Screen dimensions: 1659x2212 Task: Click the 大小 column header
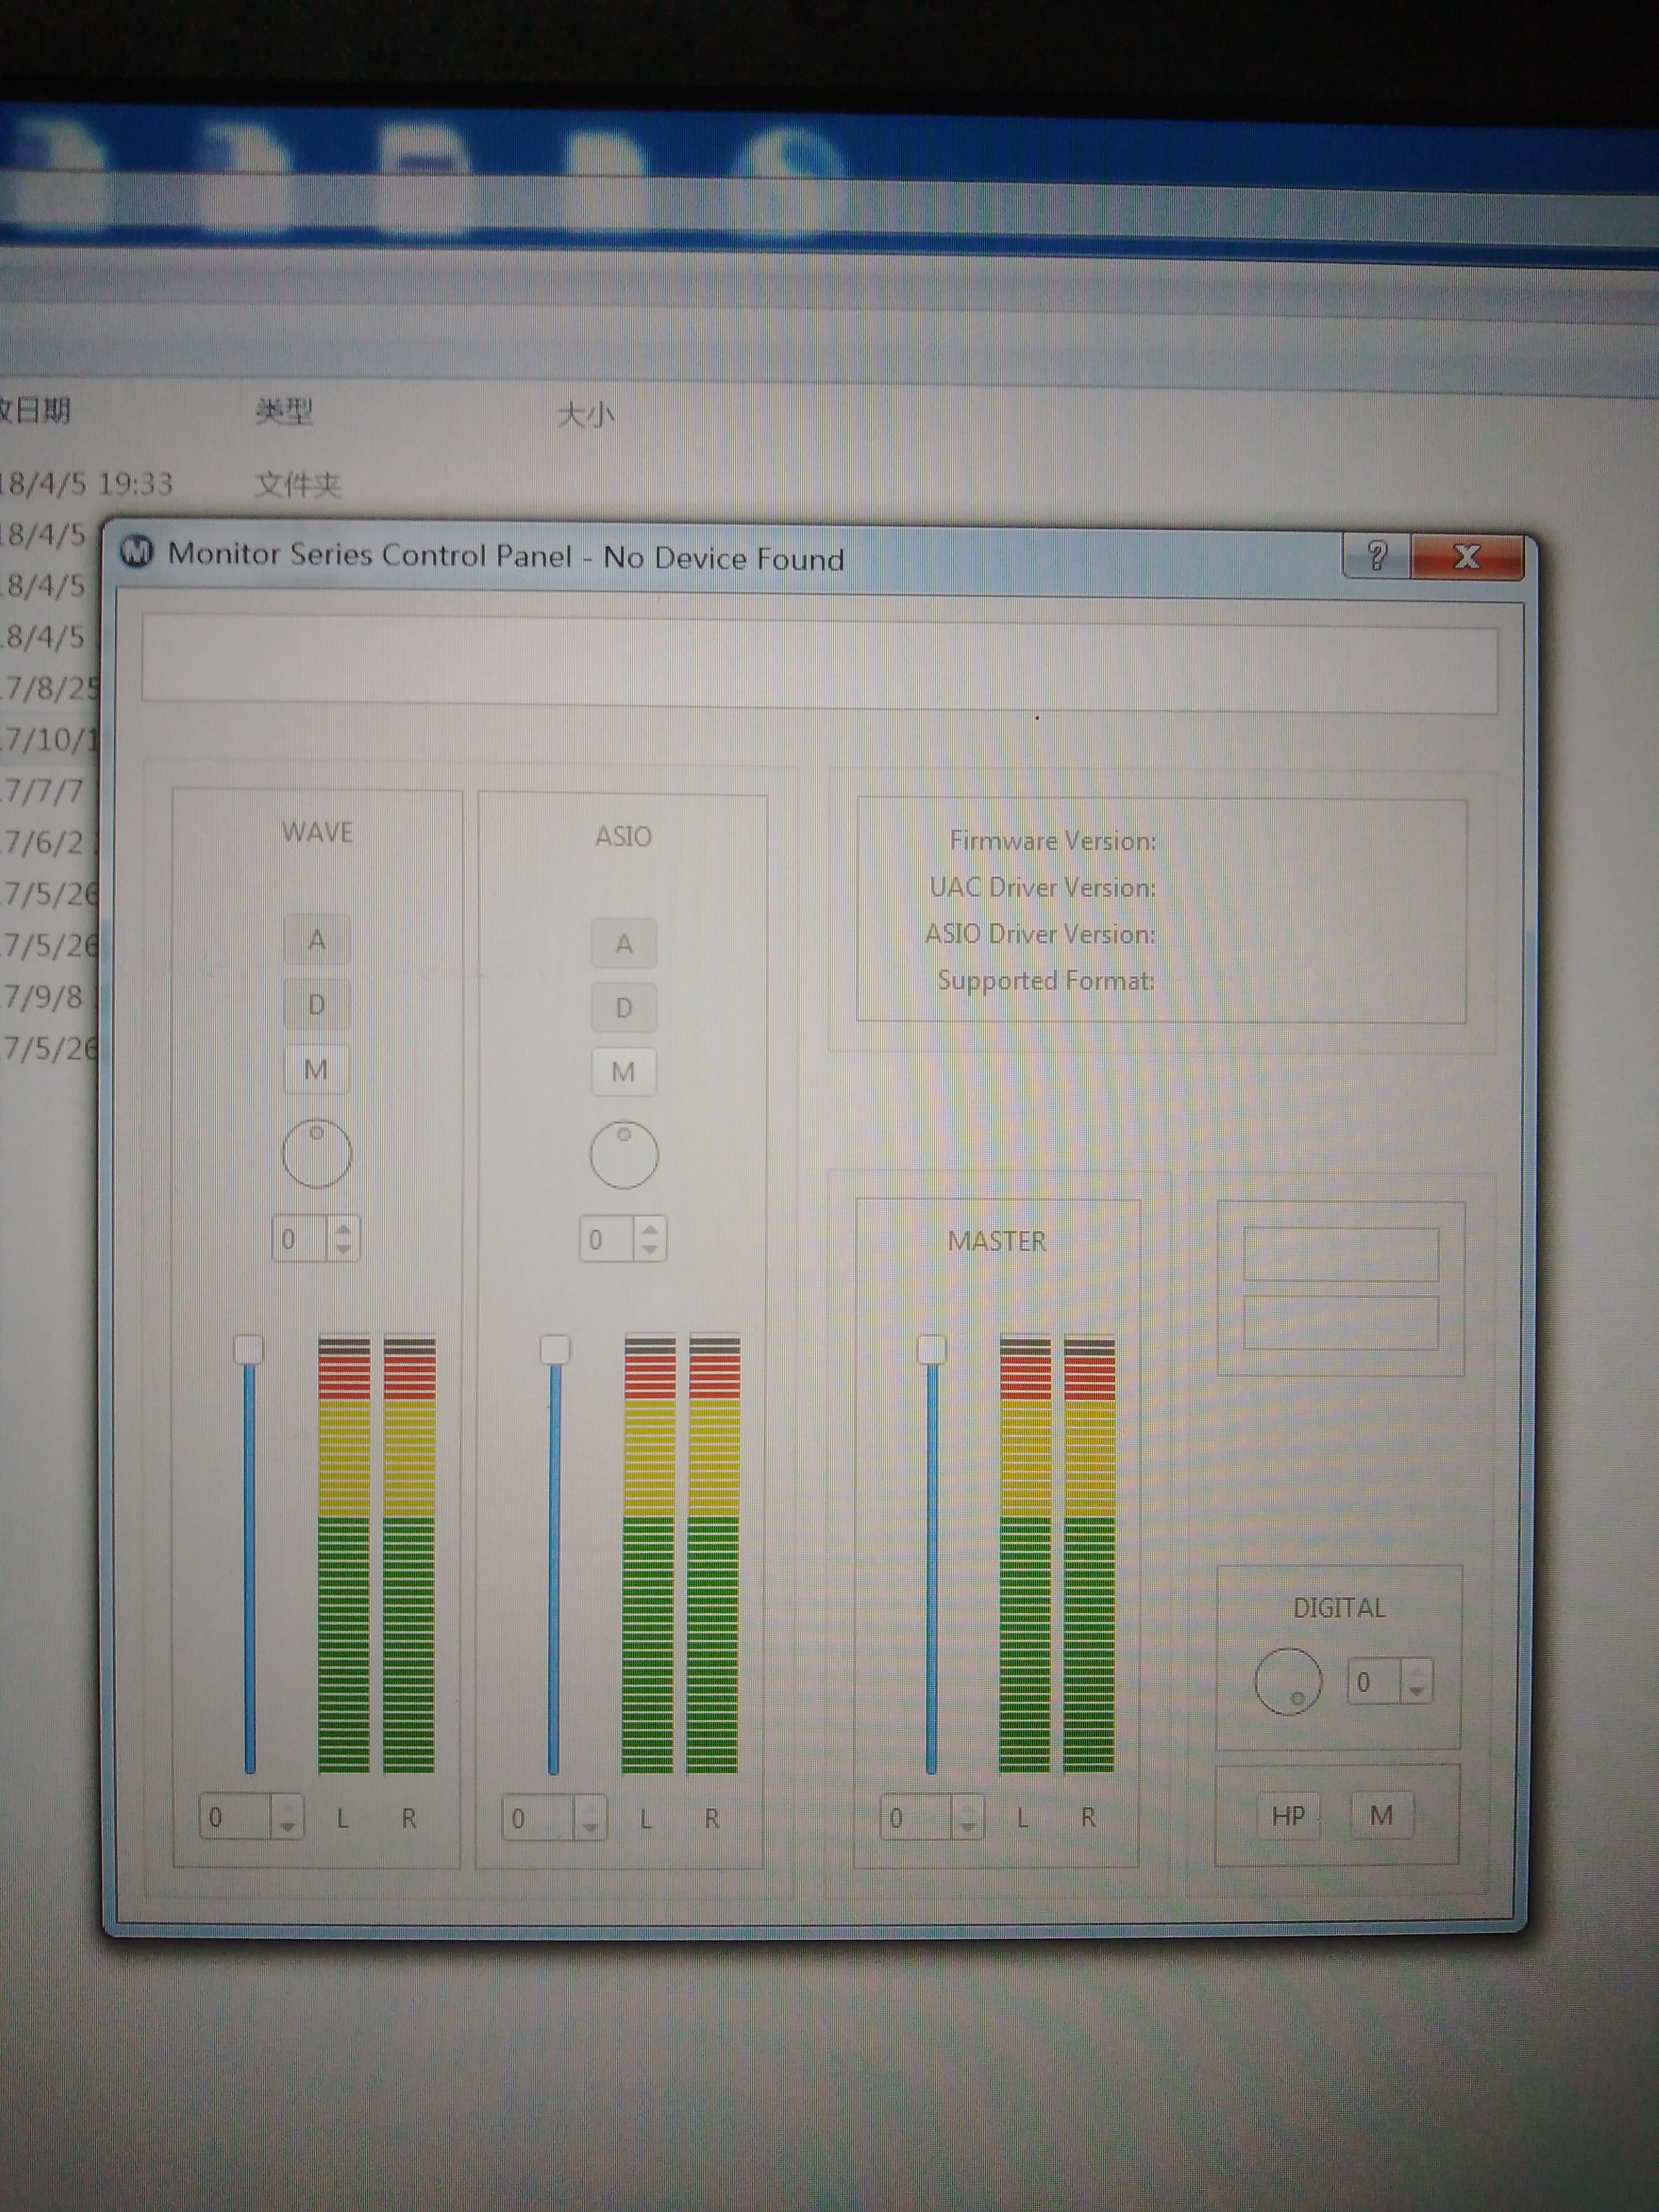pos(585,414)
